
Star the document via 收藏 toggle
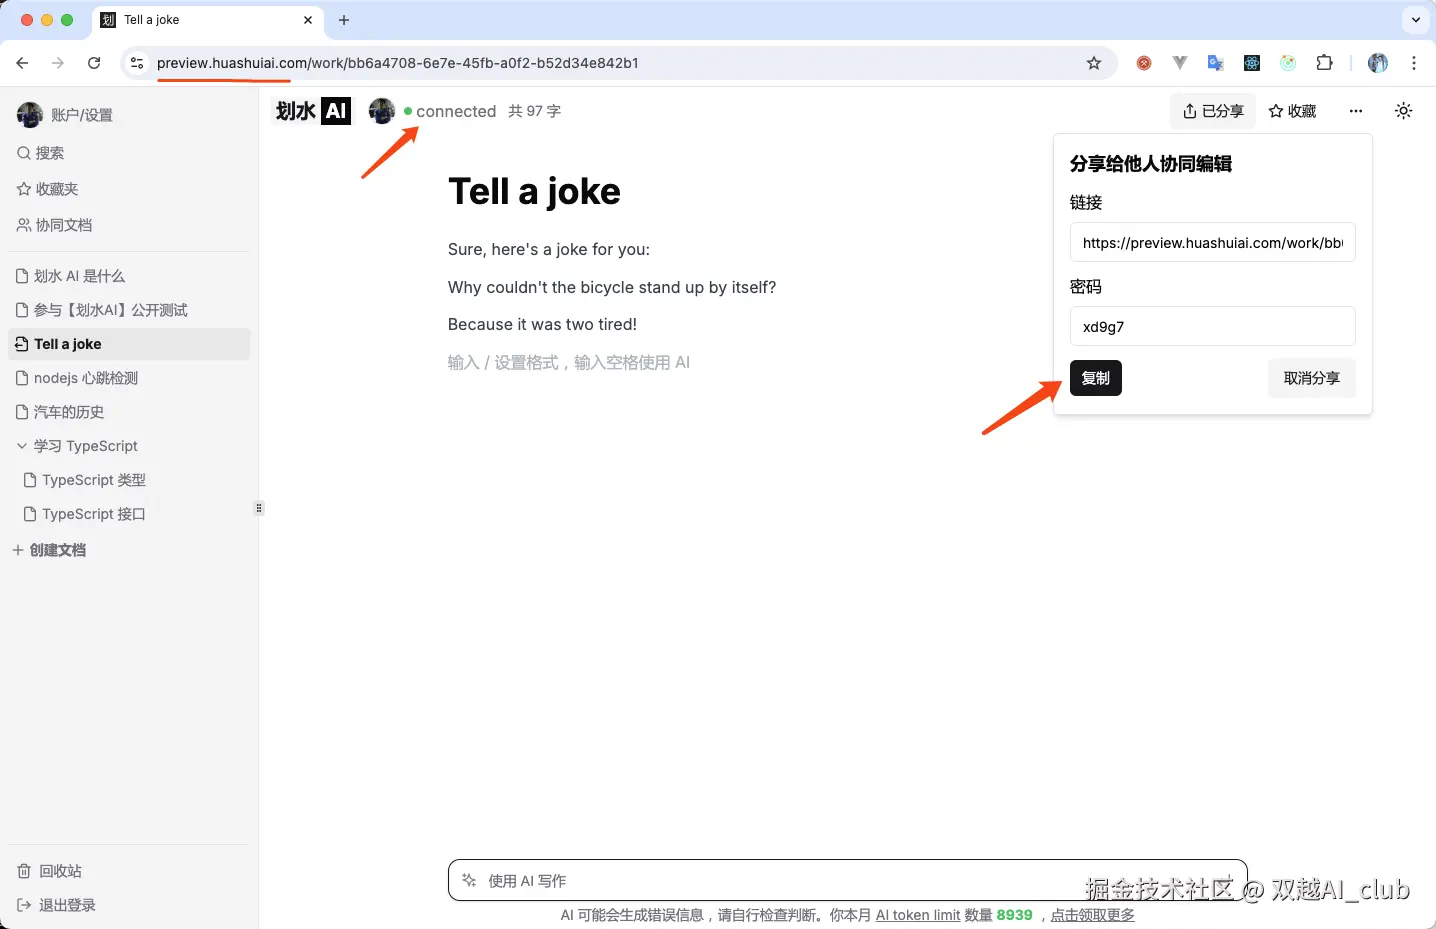pos(1291,111)
